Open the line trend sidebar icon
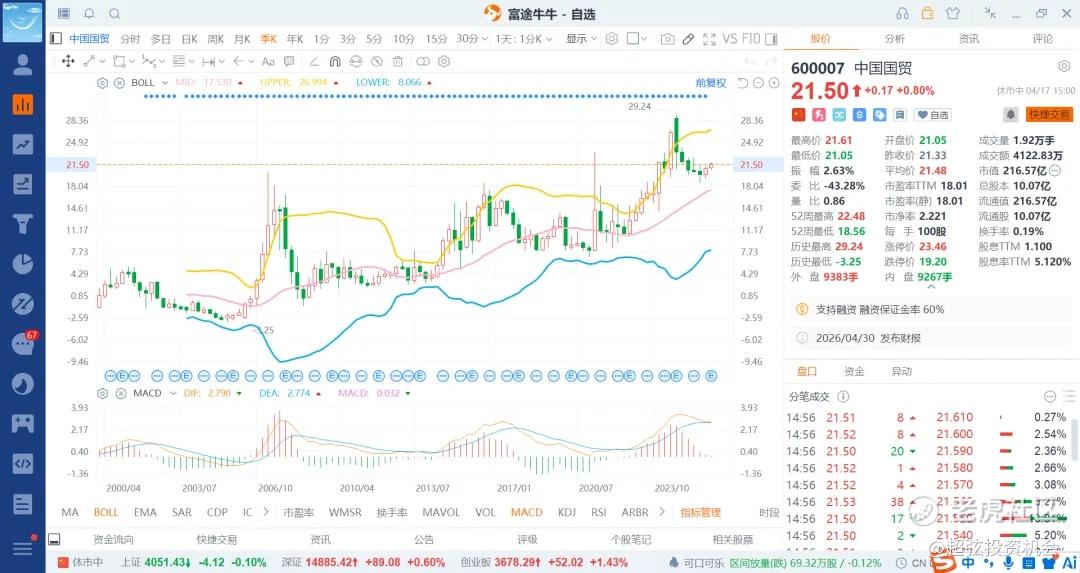The height and width of the screenshot is (573, 1080). pos(23,144)
